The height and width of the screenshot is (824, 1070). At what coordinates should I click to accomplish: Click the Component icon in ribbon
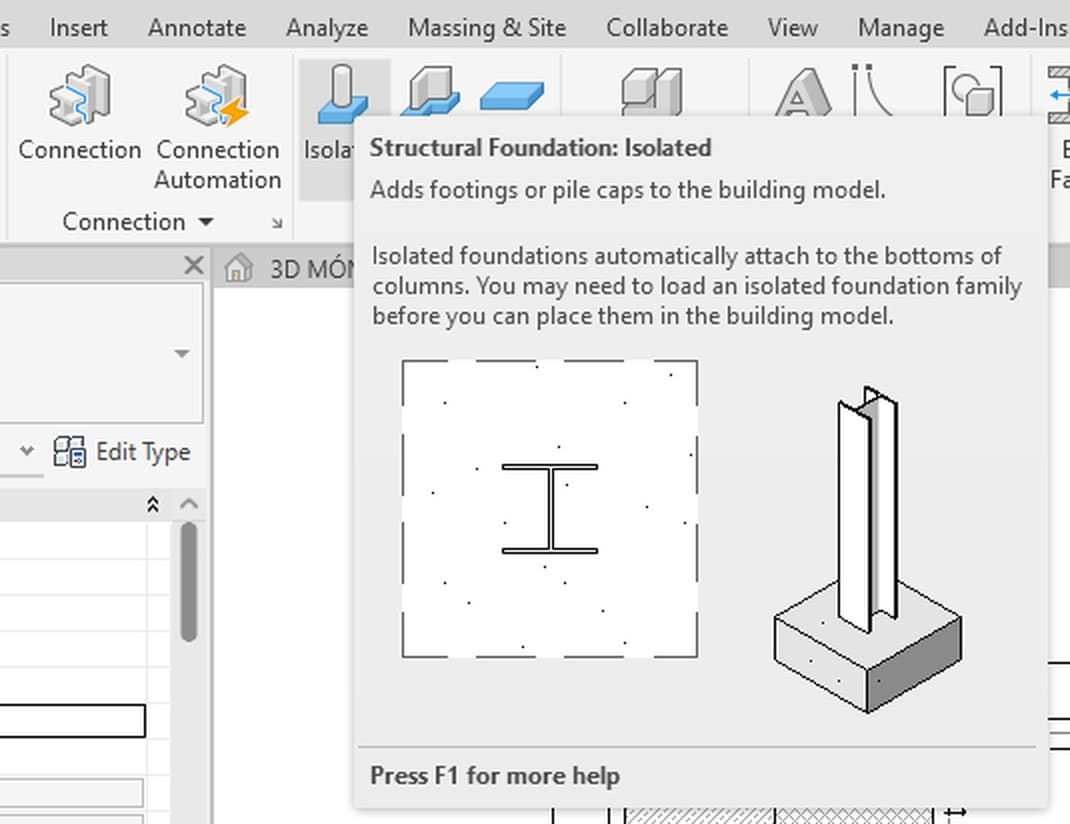point(652,91)
